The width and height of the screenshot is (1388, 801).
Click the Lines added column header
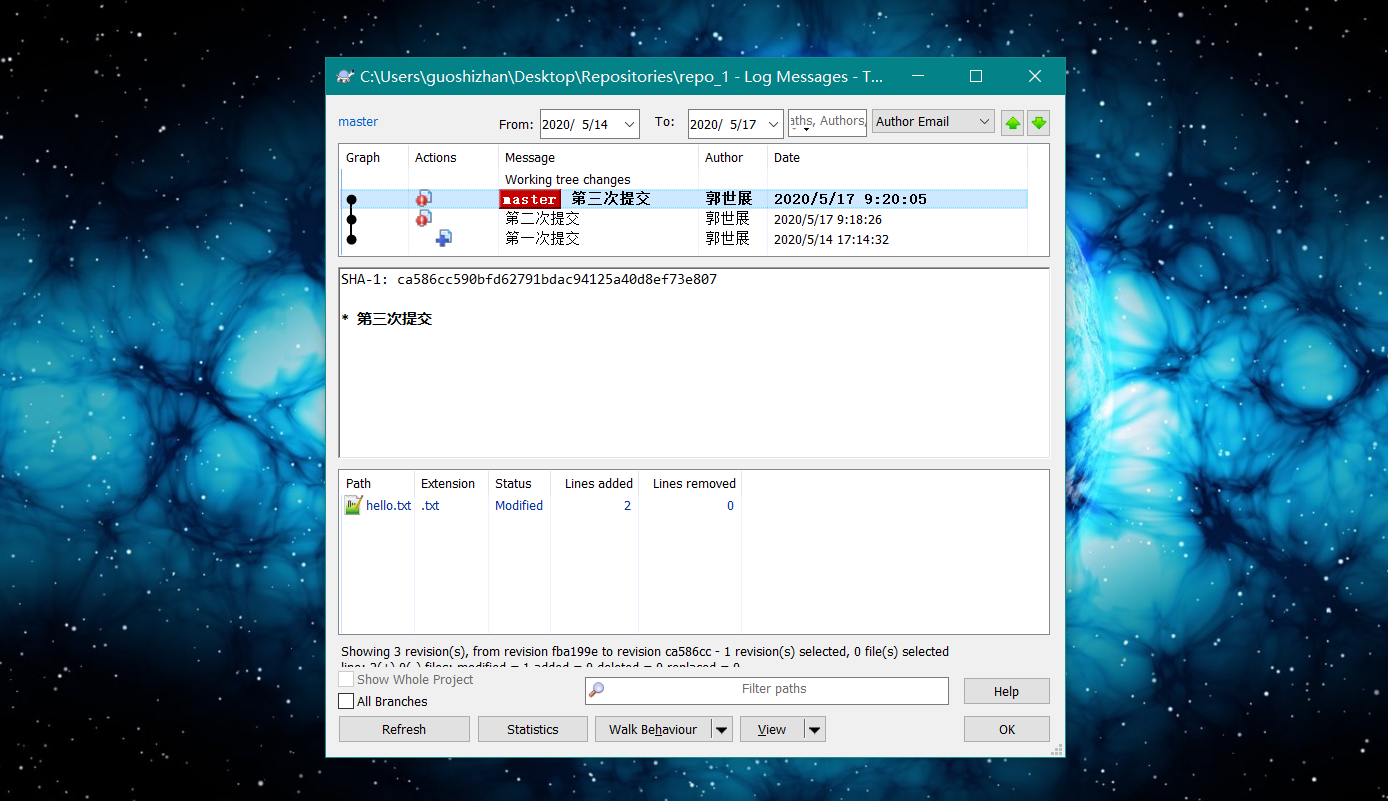[x=598, y=484]
